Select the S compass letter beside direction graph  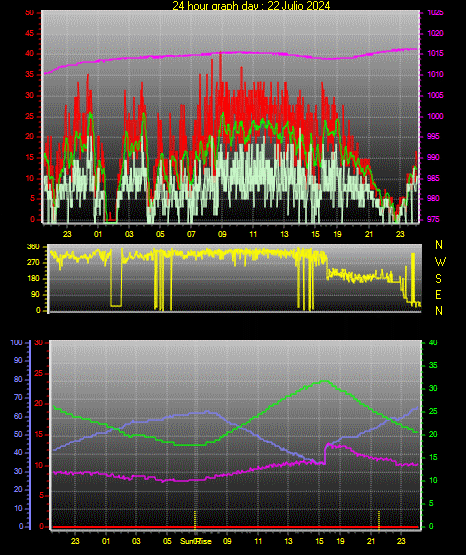438,279
